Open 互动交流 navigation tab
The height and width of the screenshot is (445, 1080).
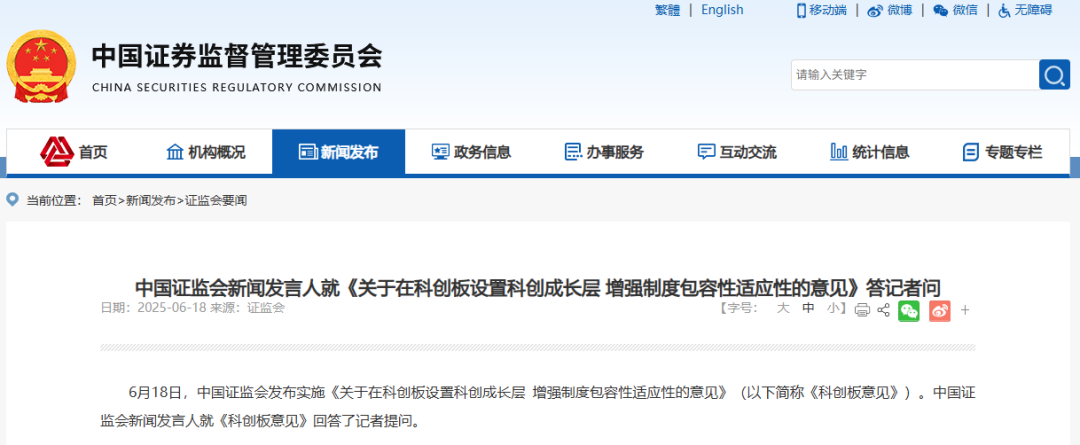[737, 152]
